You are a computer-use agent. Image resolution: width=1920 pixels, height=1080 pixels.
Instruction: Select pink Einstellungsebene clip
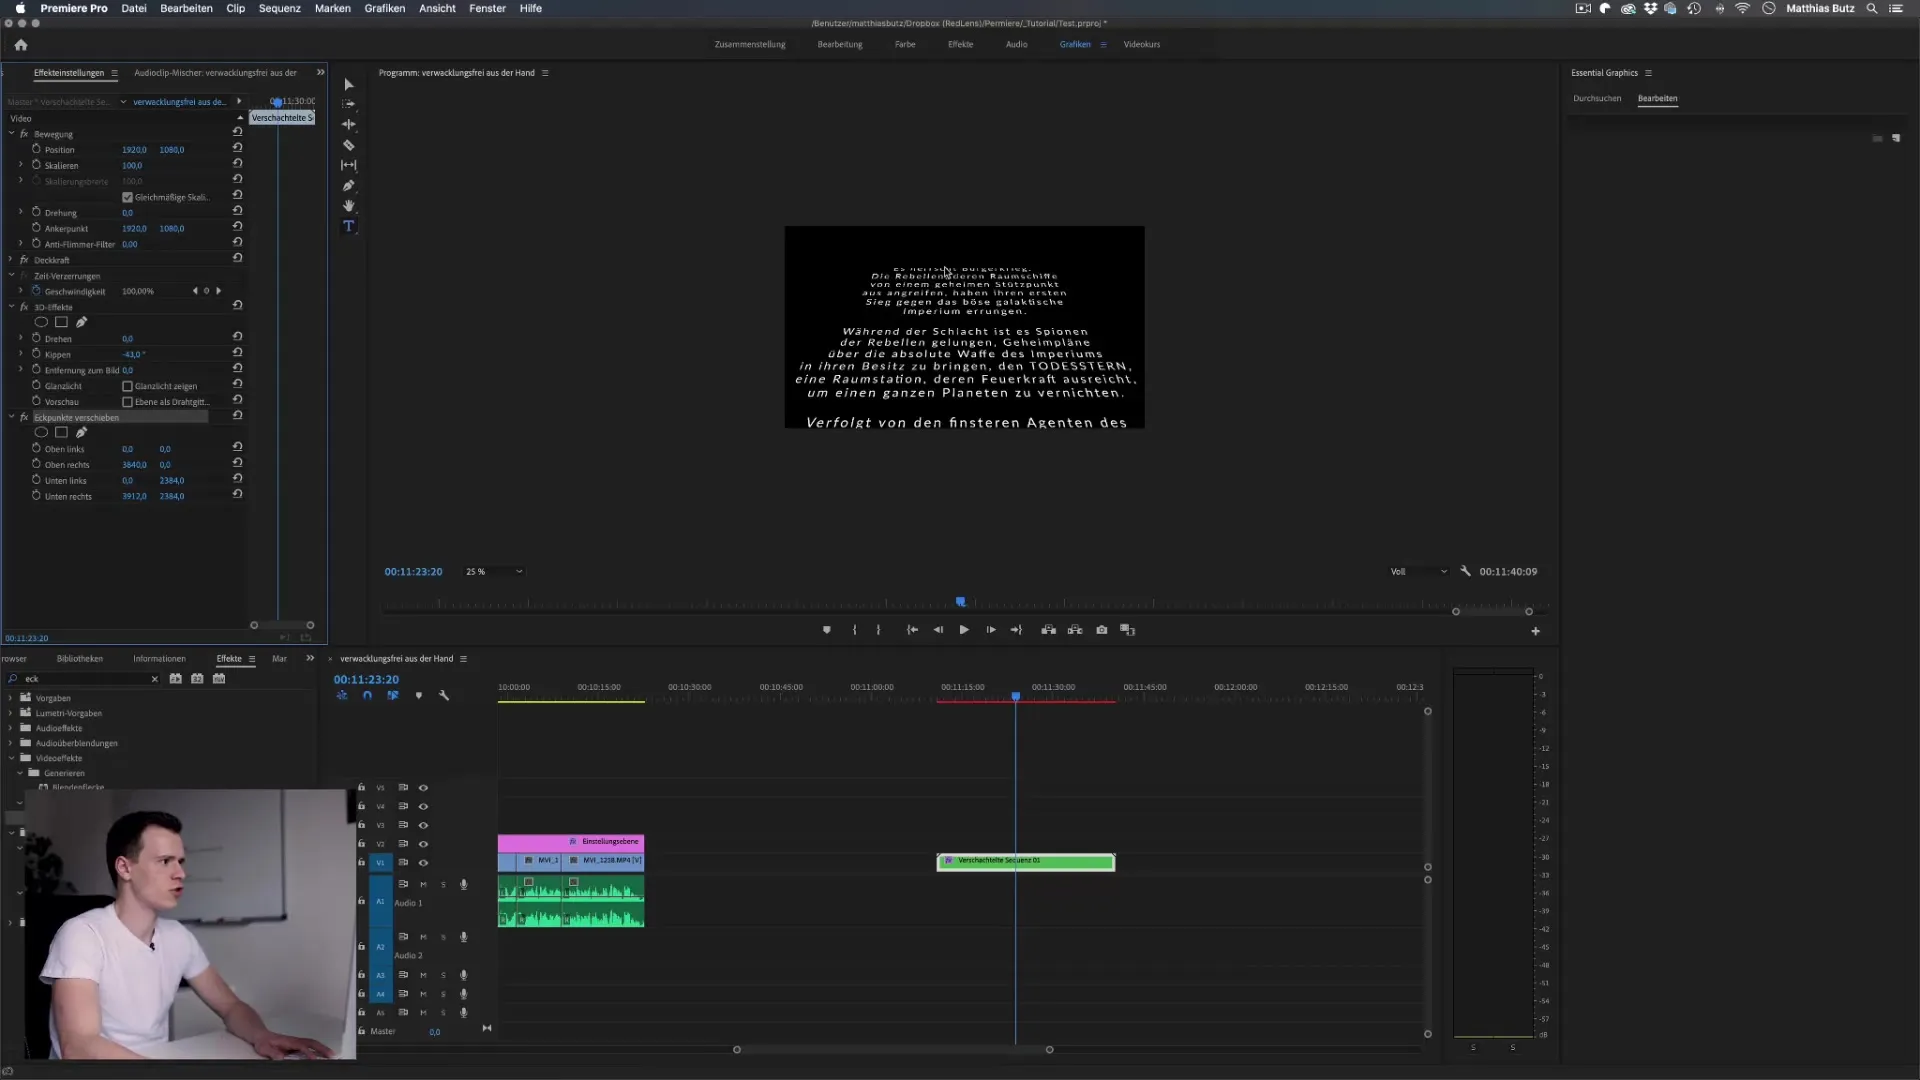pos(571,842)
